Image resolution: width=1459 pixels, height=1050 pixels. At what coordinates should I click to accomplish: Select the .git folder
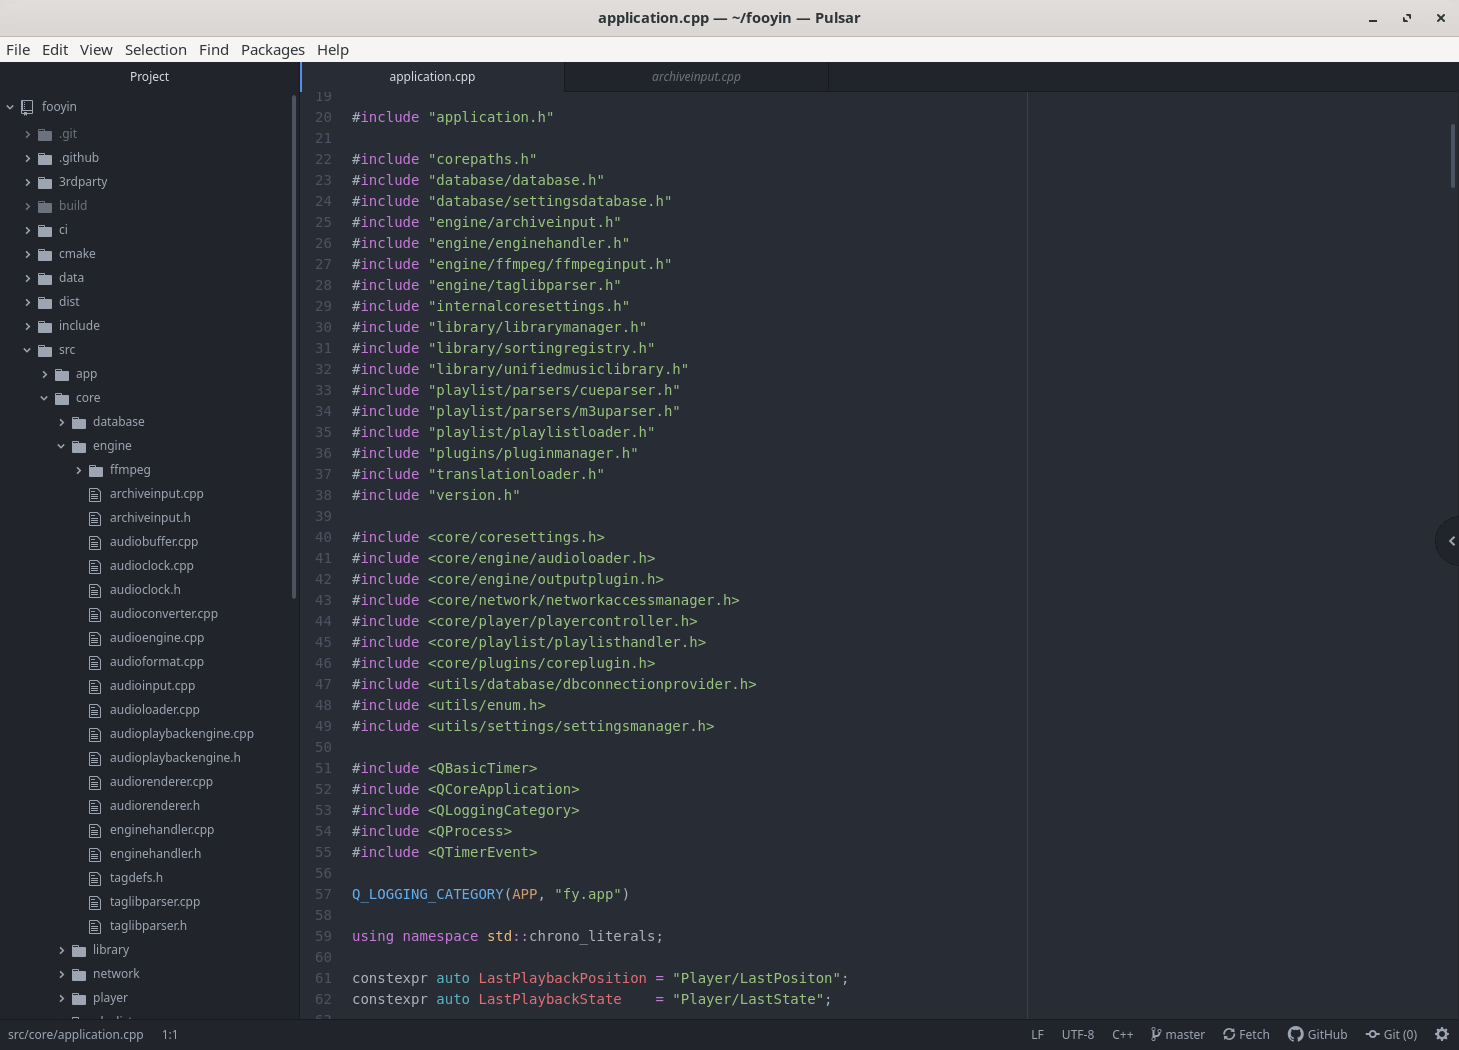[68, 134]
